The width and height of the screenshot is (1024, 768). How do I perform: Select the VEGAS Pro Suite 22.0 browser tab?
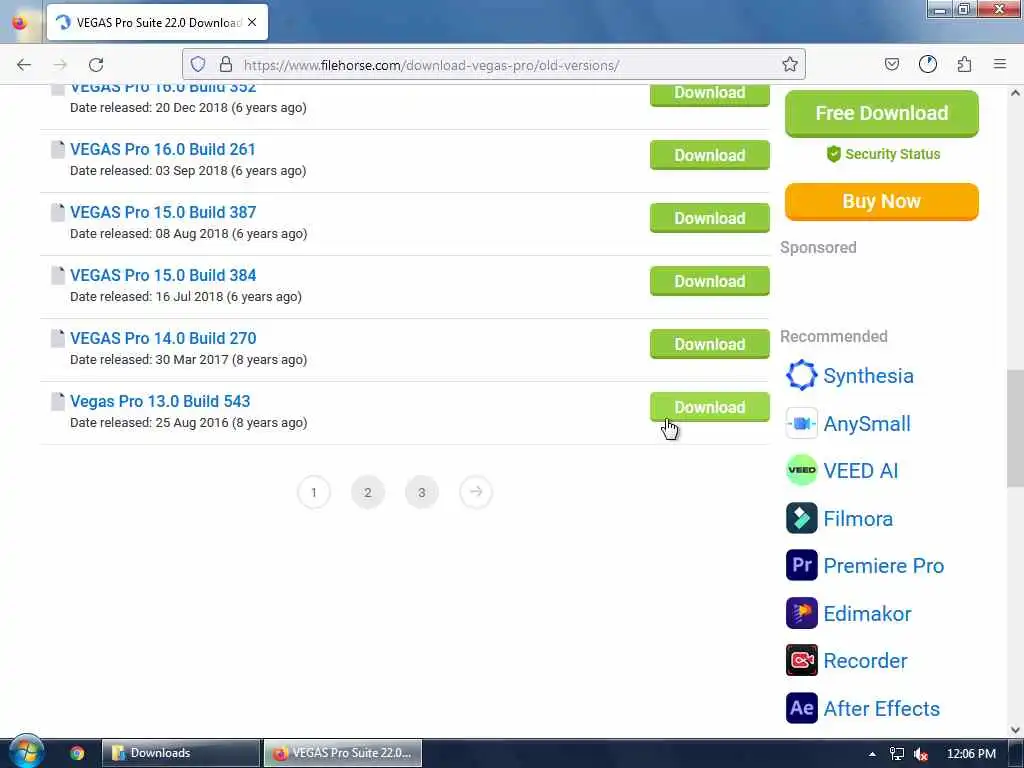coord(157,22)
